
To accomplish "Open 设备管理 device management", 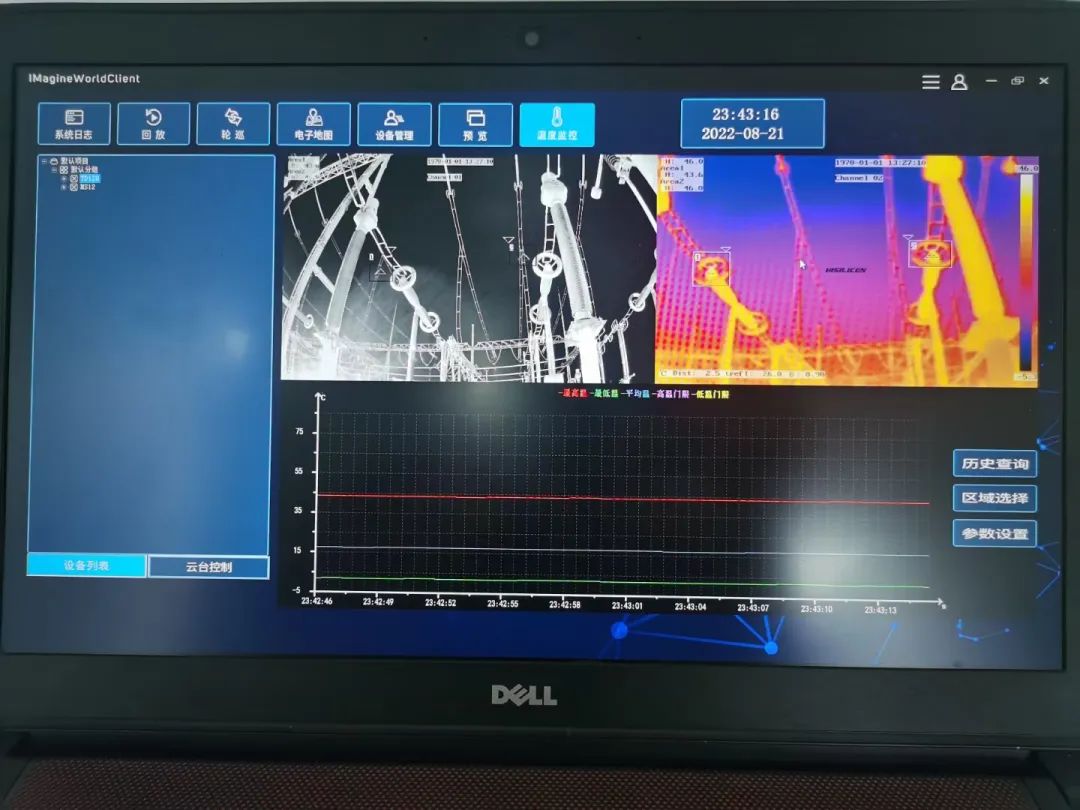I will [394, 125].
